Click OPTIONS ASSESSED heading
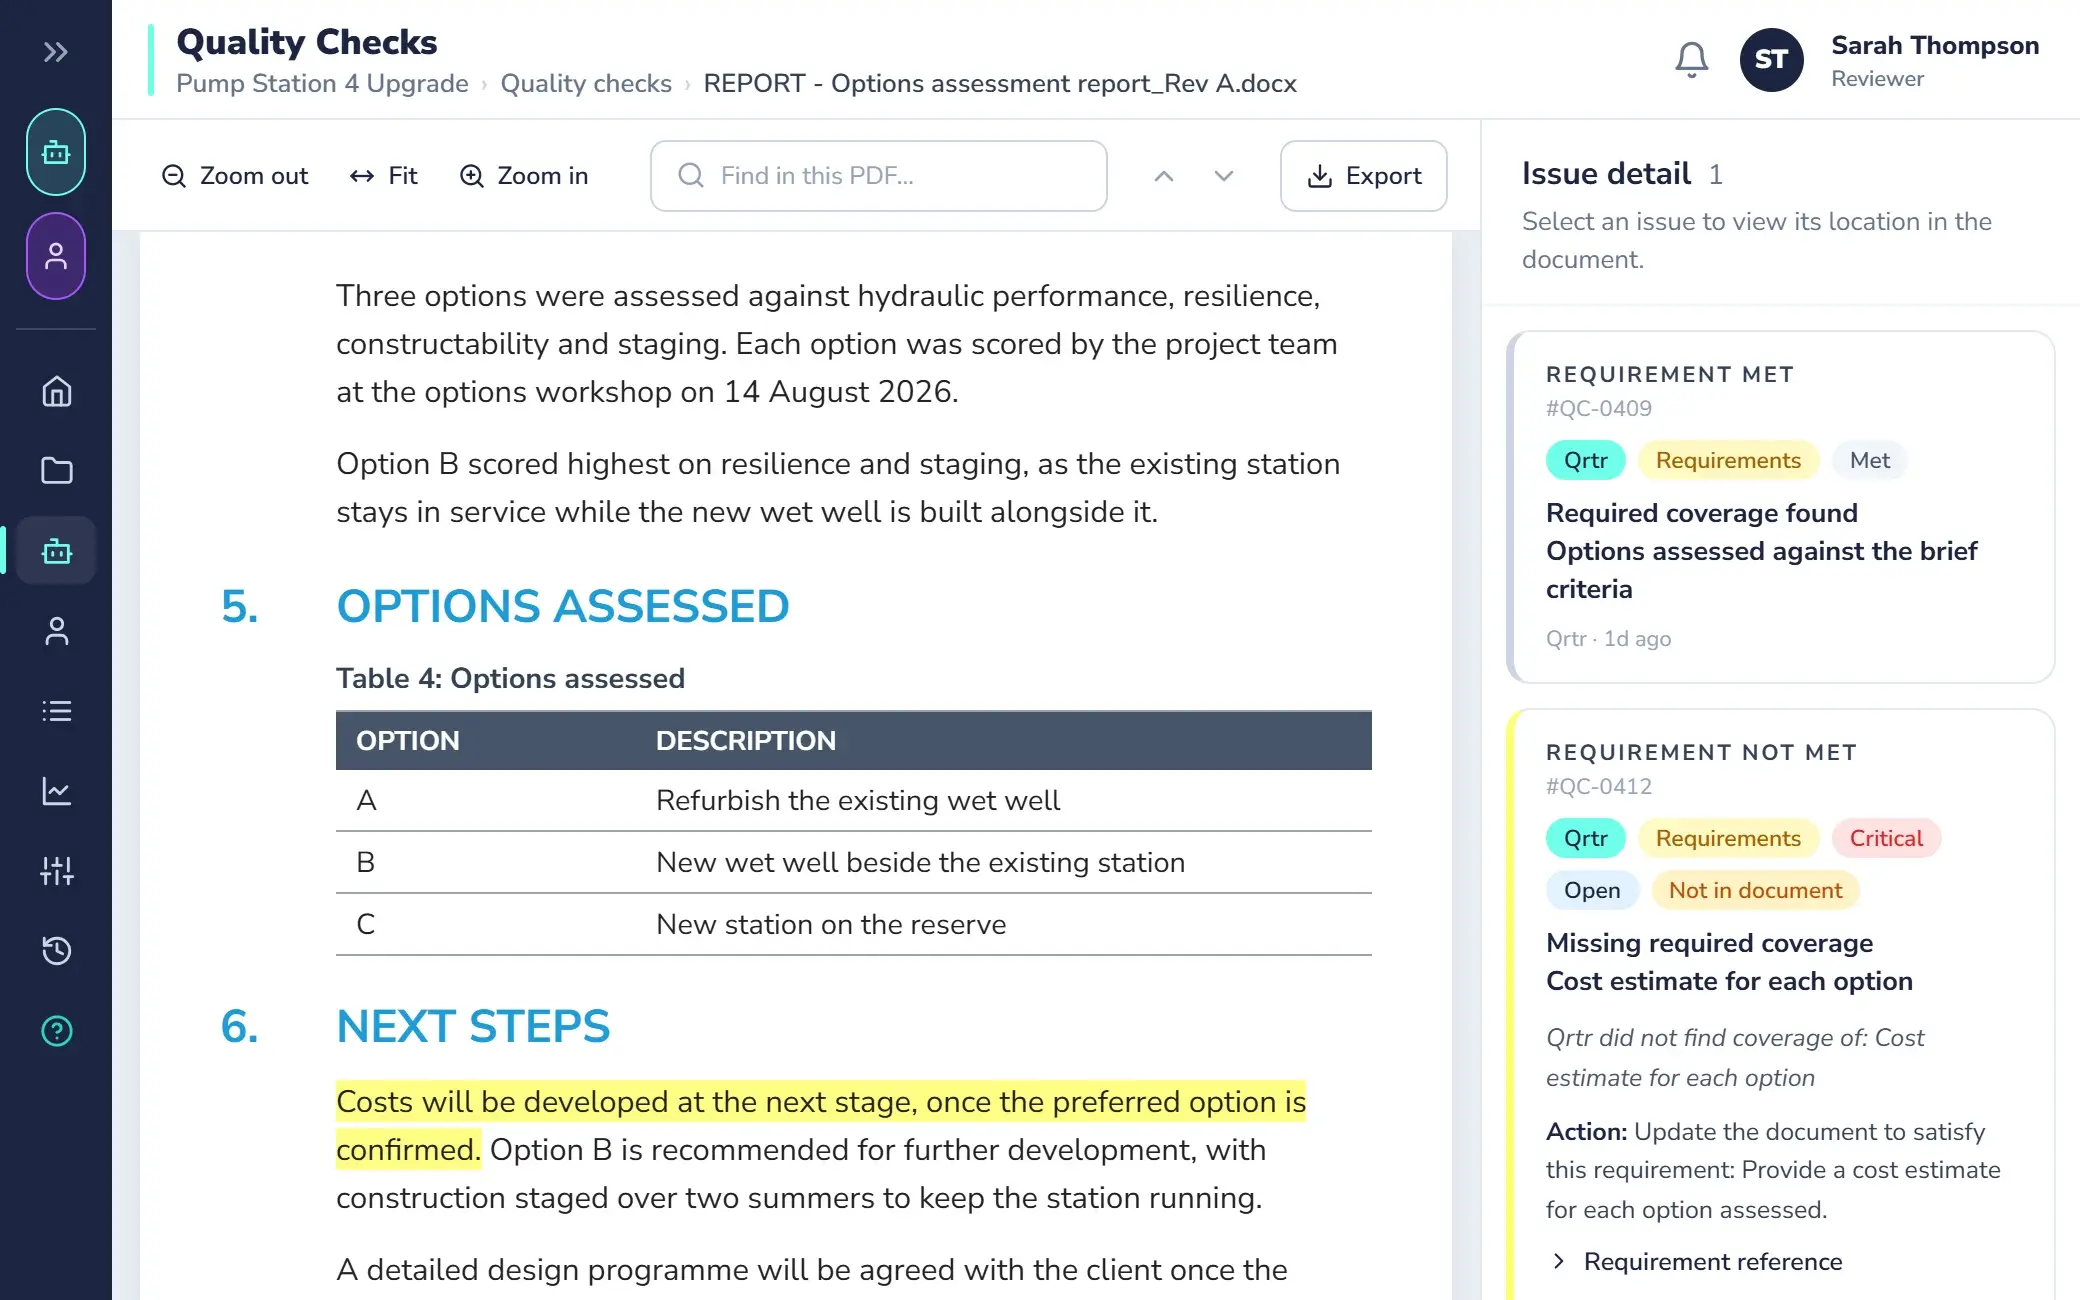This screenshot has width=2080, height=1300. 563,606
